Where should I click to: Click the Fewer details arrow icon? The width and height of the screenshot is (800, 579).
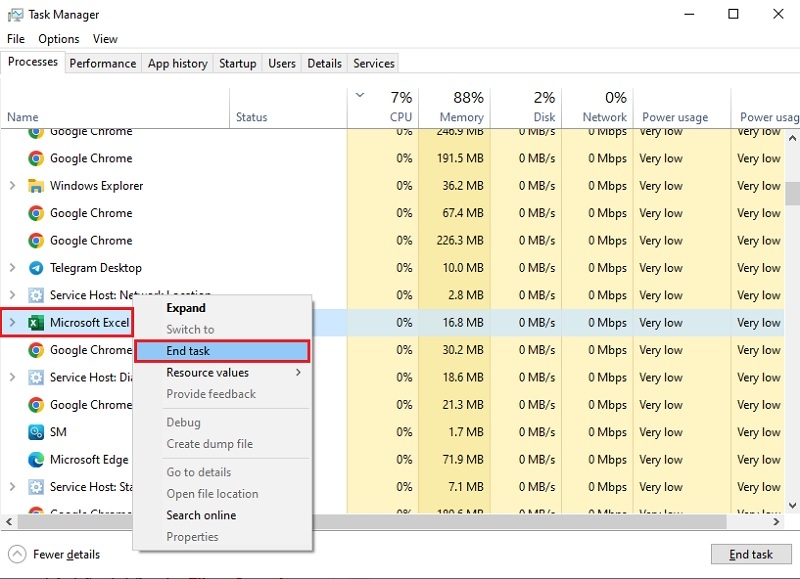click(17, 554)
